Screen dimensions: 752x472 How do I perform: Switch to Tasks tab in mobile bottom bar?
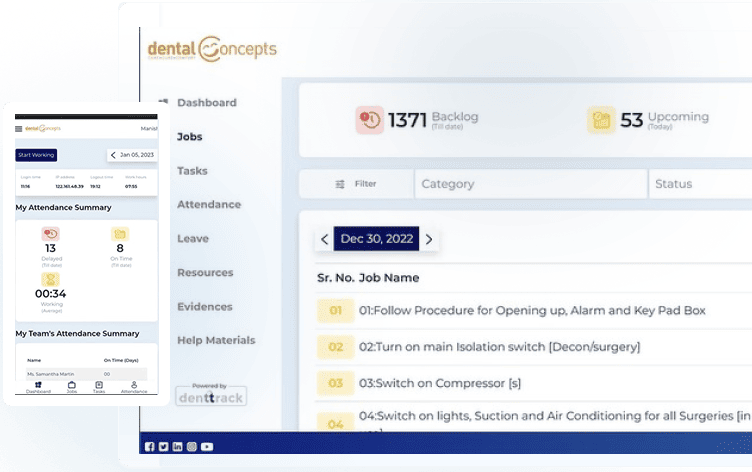[99, 388]
